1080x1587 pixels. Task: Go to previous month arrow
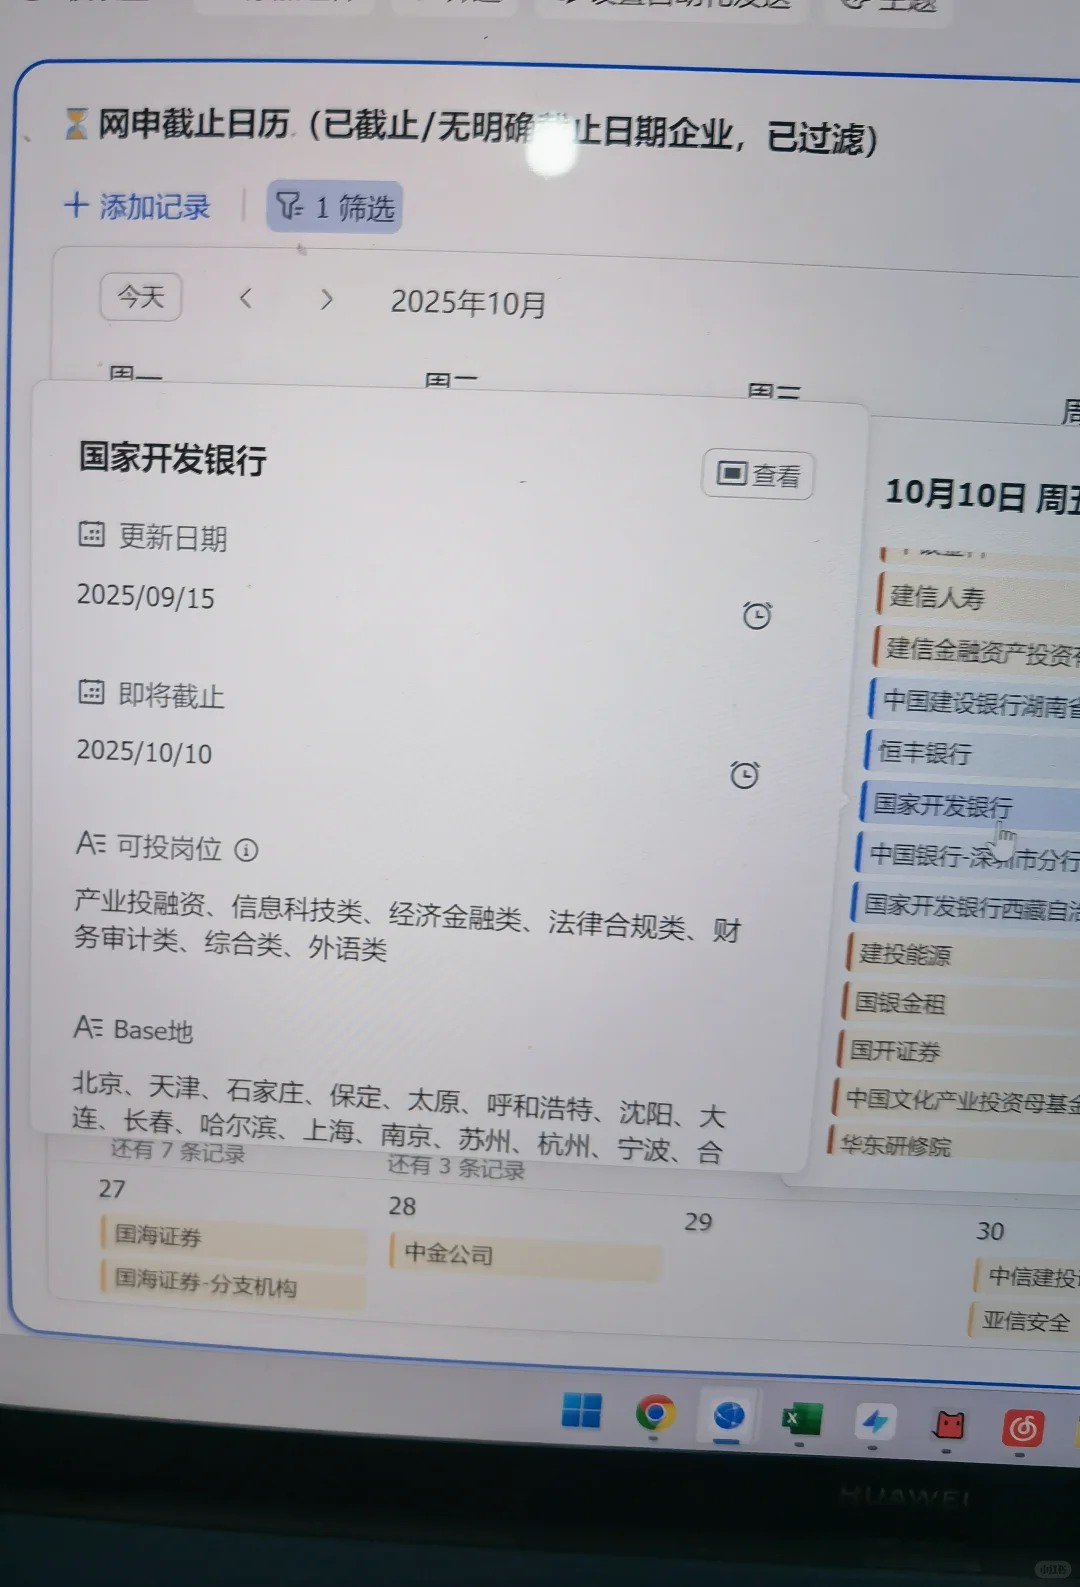(x=246, y=298)
